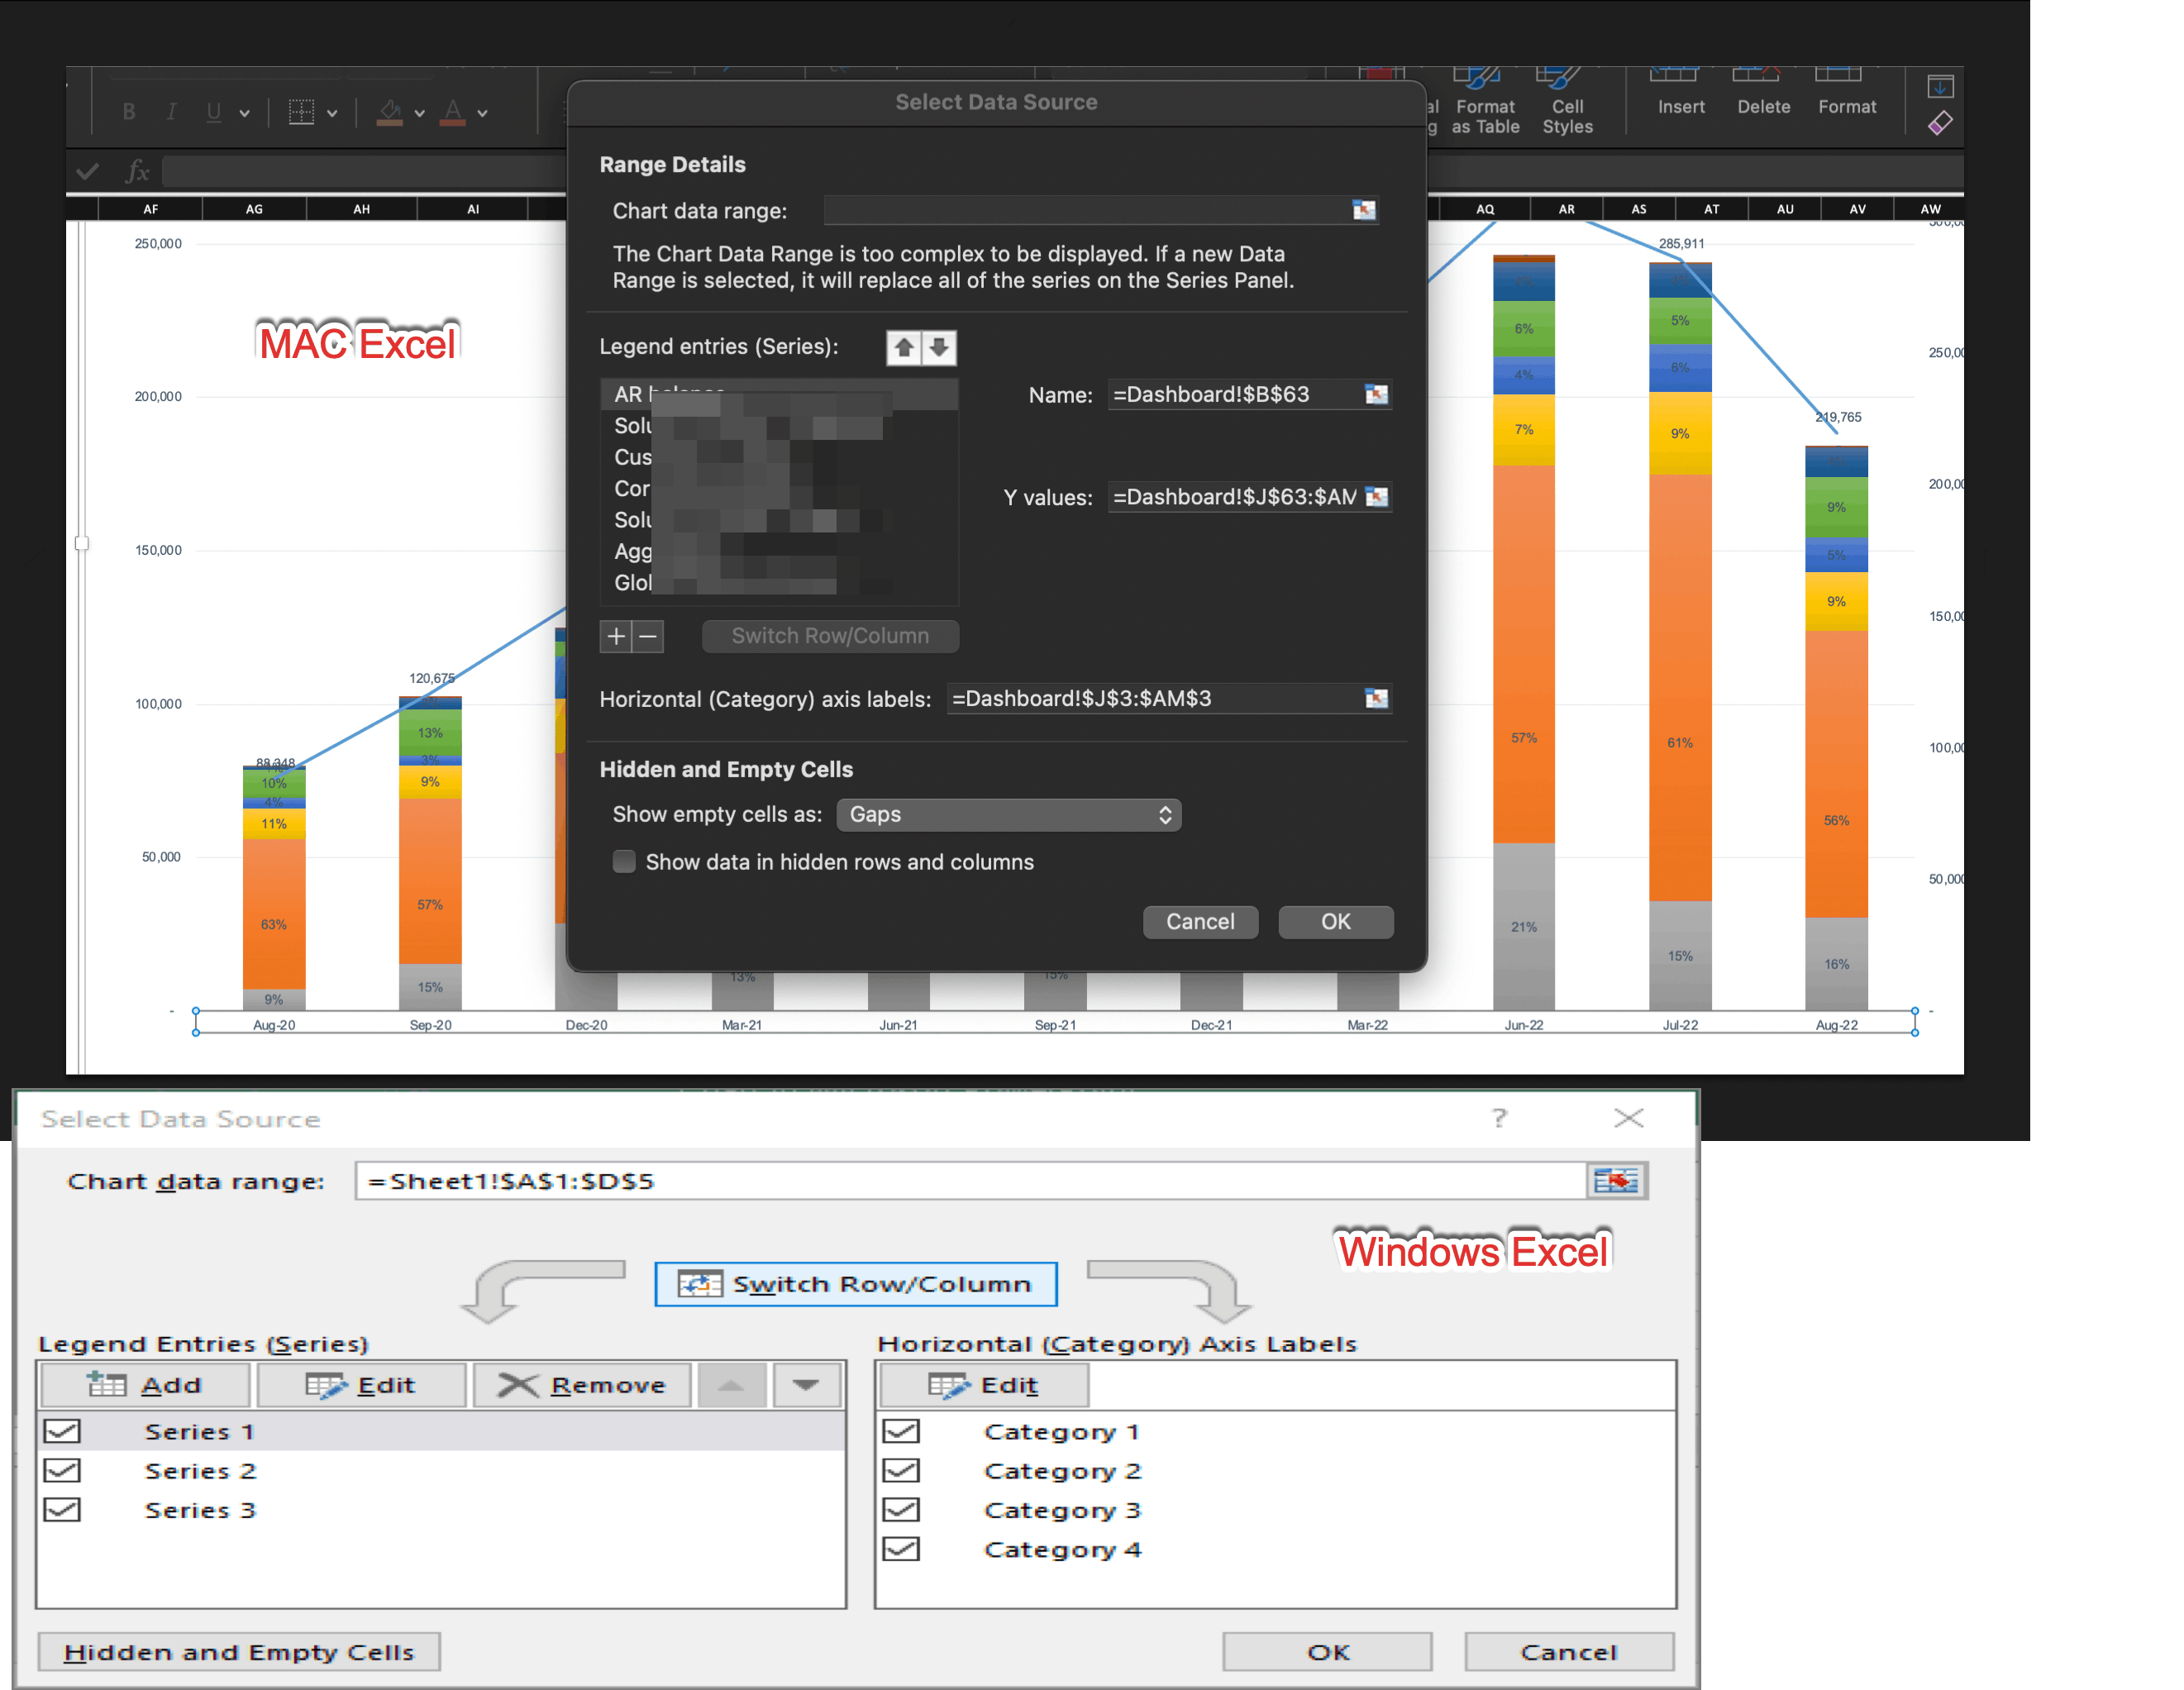This screenshot has height=1690, width=2184.
Task: Click the Name field =Dashboard!$B$63
Action: [x=1235, y=394]
